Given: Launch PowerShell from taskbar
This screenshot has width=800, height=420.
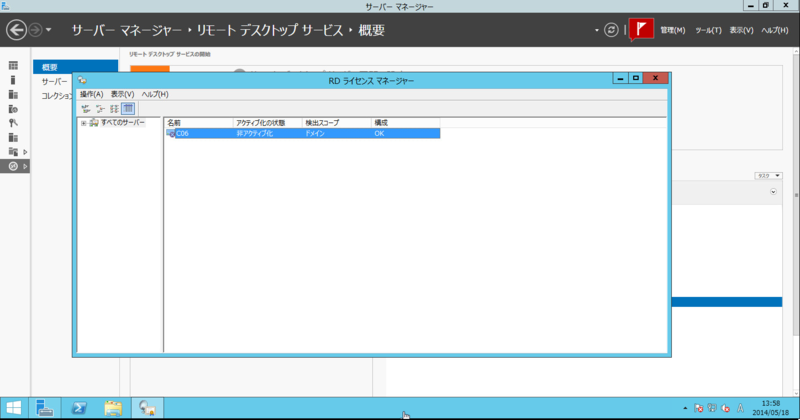Looking at the screenshot, I should pos(79,408).
